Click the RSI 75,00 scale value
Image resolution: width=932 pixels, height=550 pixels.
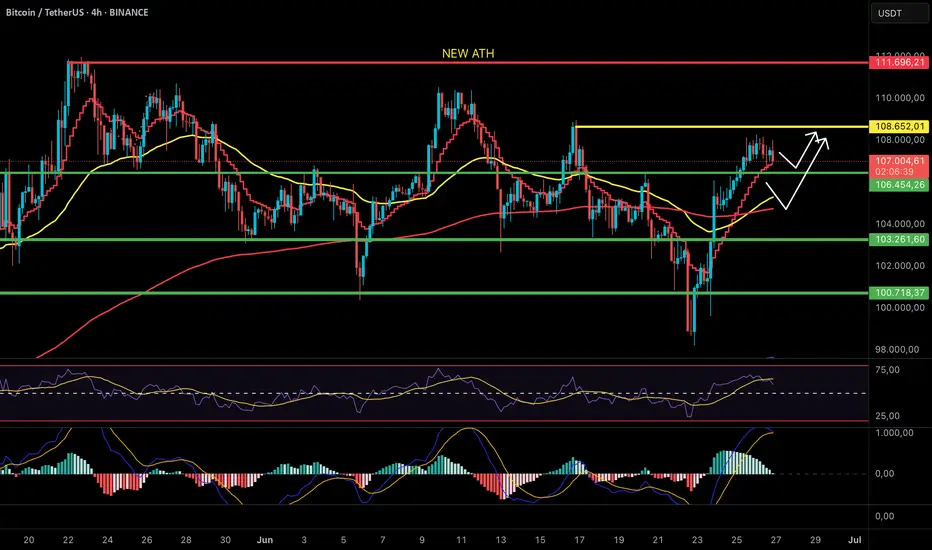click(x=887, y=370)
